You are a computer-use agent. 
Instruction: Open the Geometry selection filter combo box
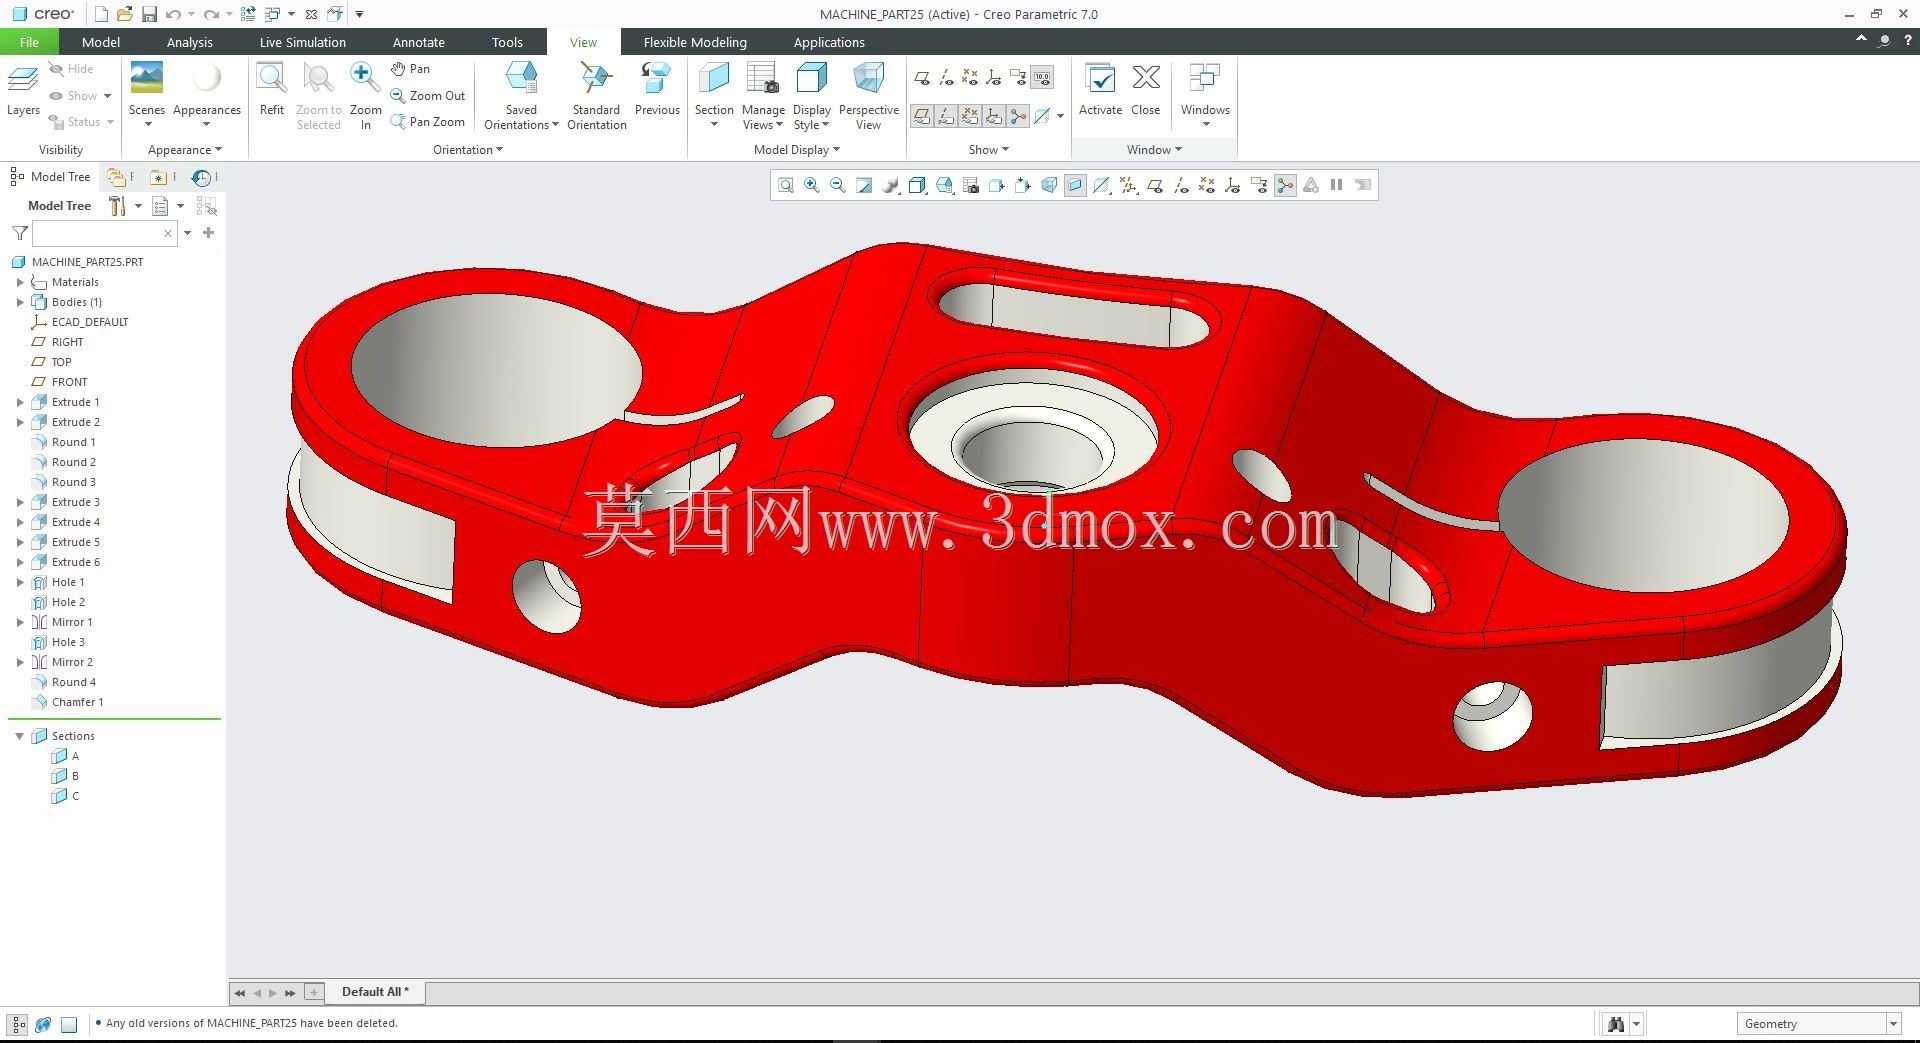click(1818, 1023)
